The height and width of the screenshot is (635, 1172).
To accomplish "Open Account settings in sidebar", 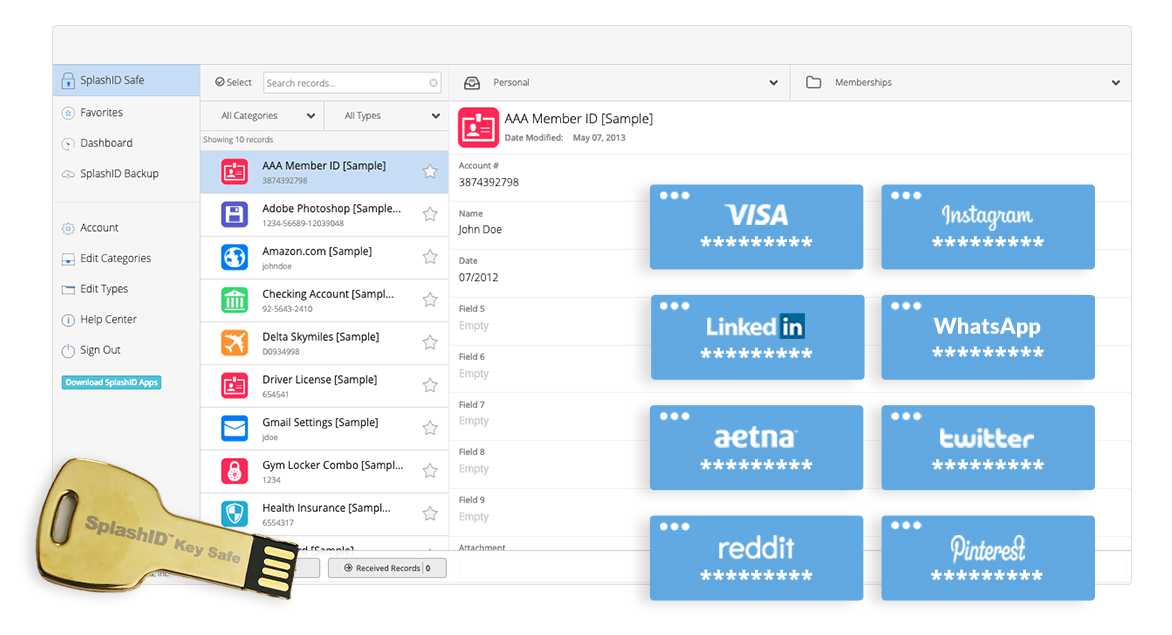I will tap(99, 228).
